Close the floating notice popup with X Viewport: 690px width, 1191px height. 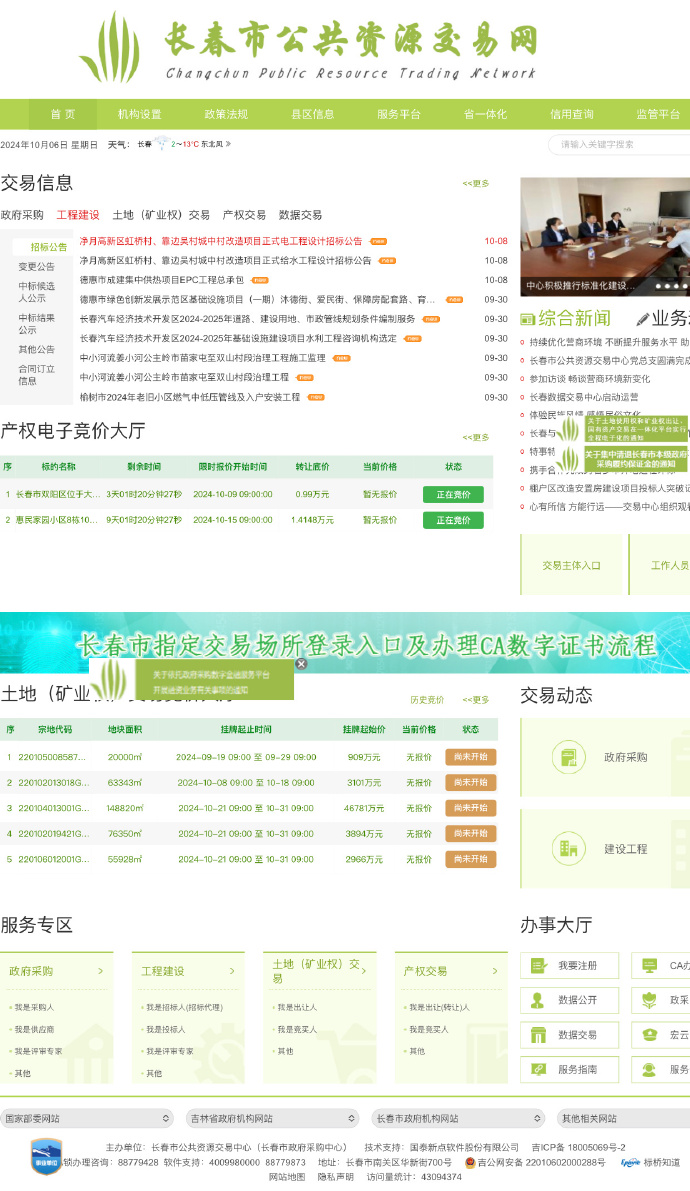pyautogui.click(x=301, y=664)
